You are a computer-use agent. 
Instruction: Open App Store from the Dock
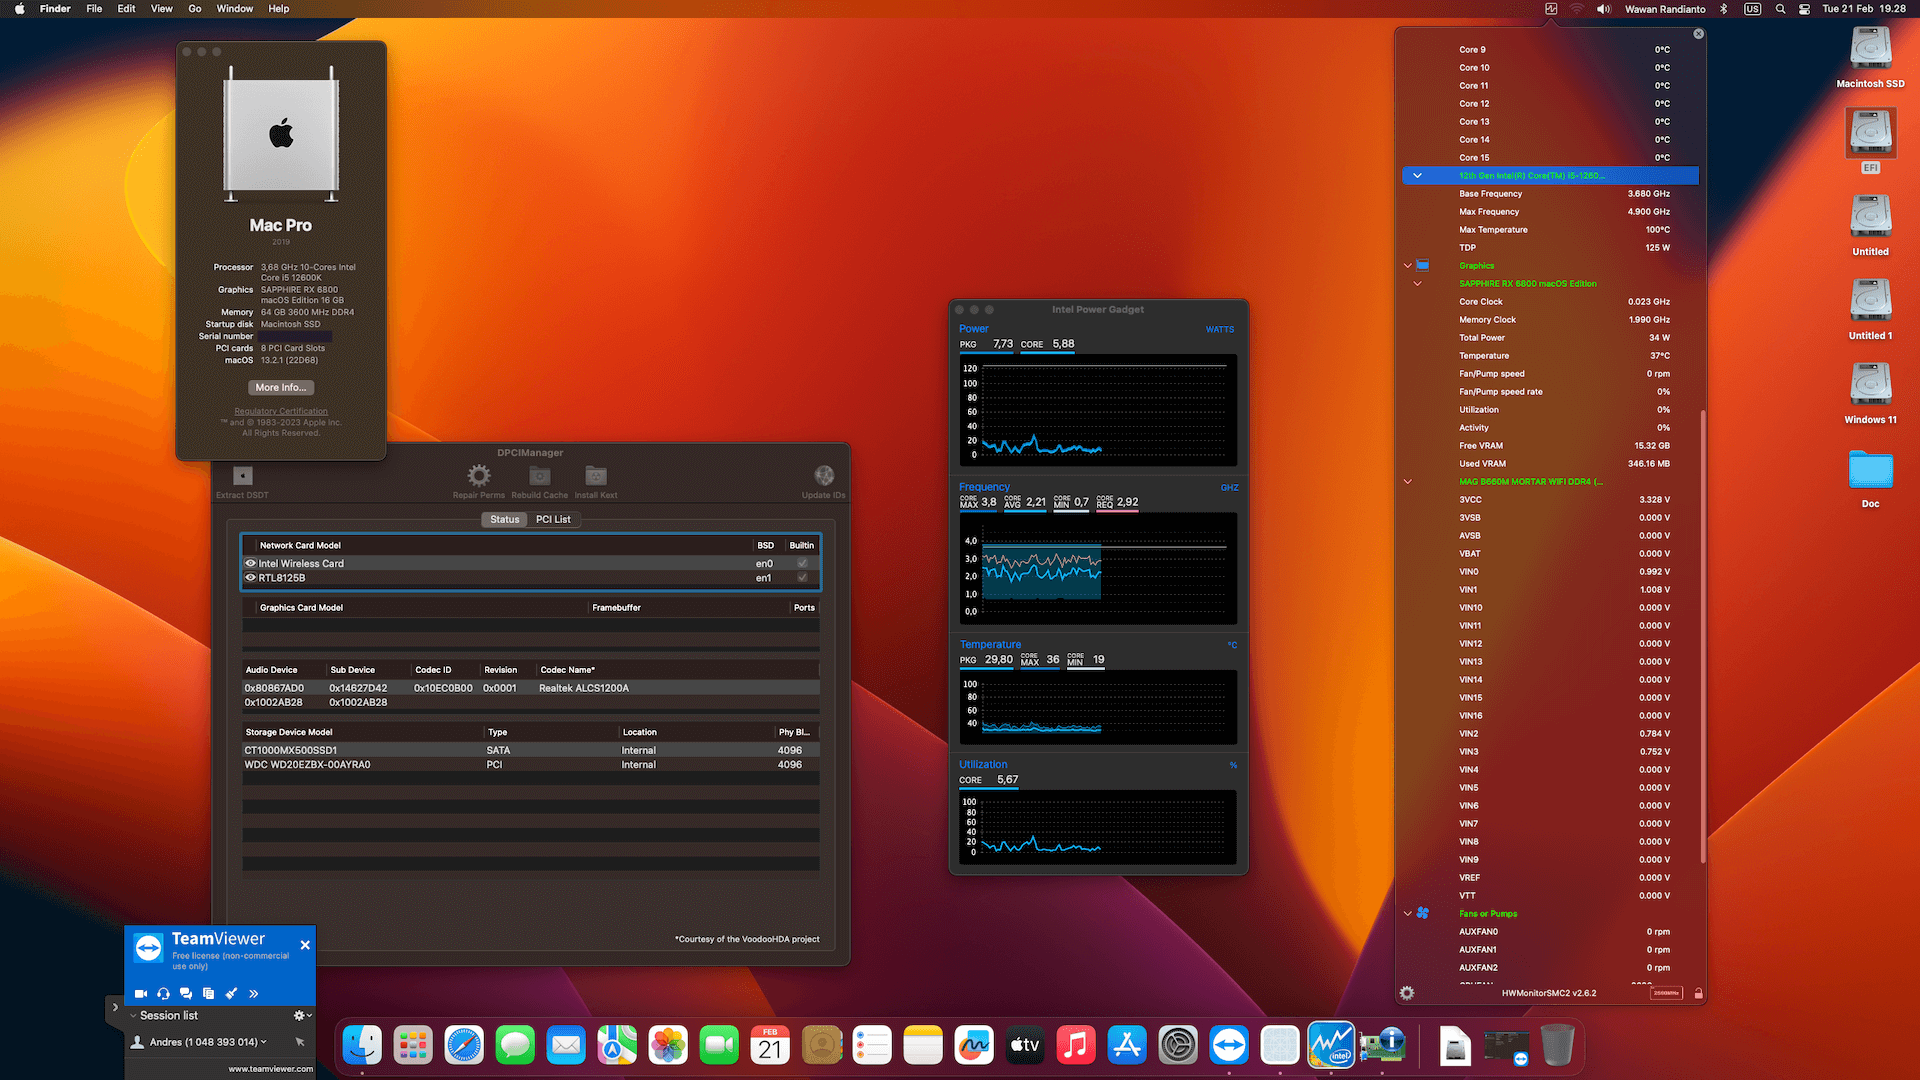pos(1127,1046)
